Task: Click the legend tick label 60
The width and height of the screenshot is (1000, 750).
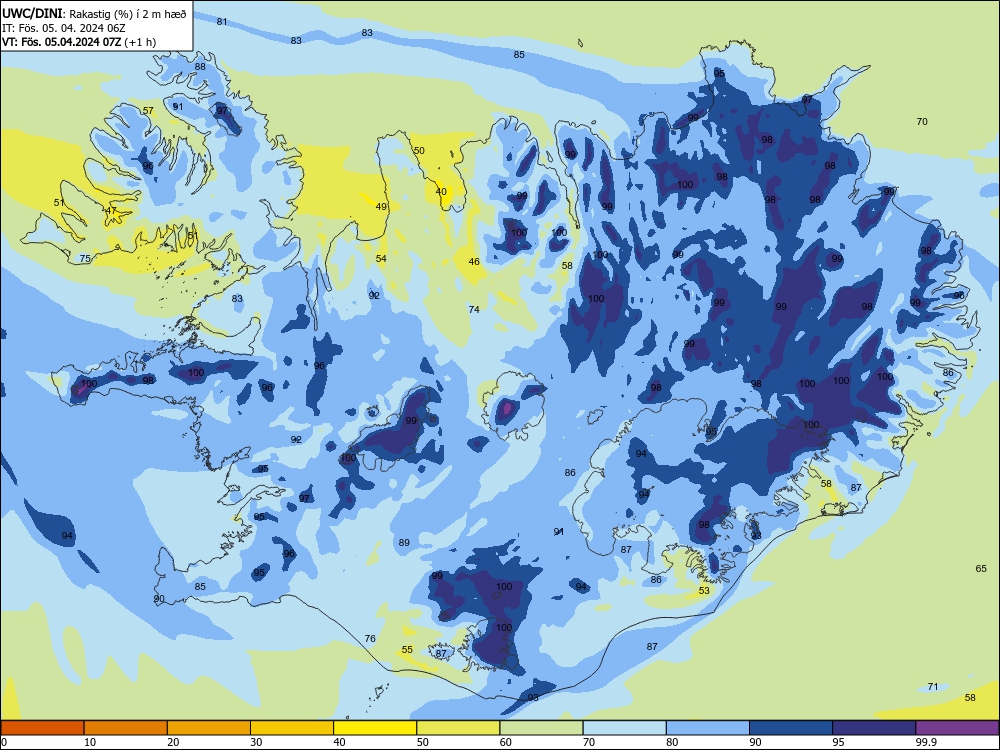Action: [506, 742]
